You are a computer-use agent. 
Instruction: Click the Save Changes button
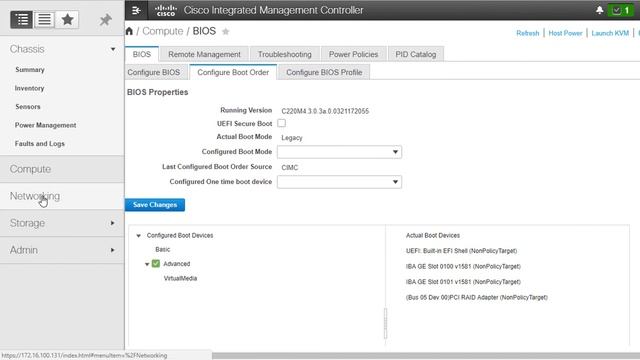[x=155, y=205]
